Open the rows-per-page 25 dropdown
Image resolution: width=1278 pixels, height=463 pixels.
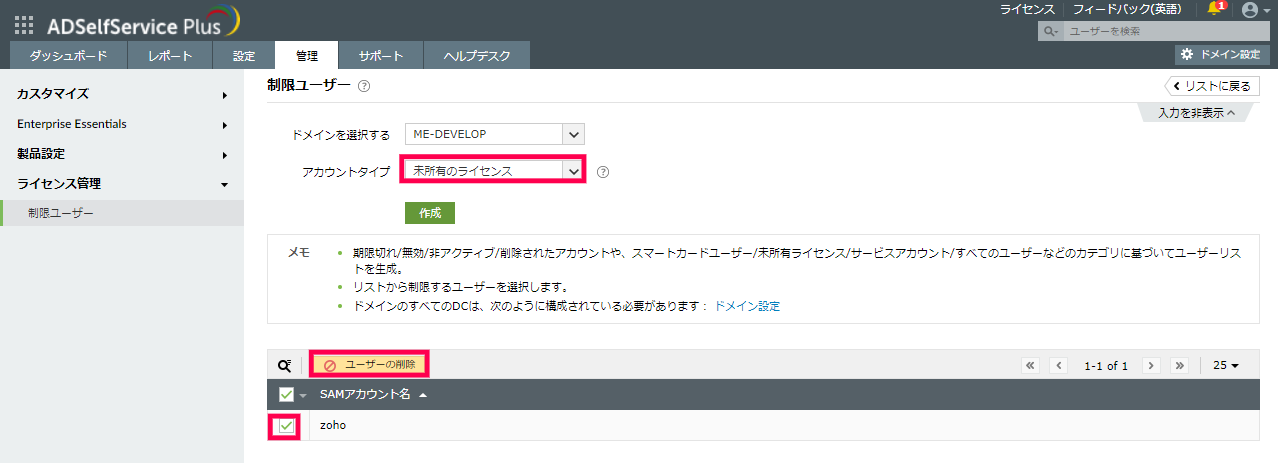point(1225,365)
